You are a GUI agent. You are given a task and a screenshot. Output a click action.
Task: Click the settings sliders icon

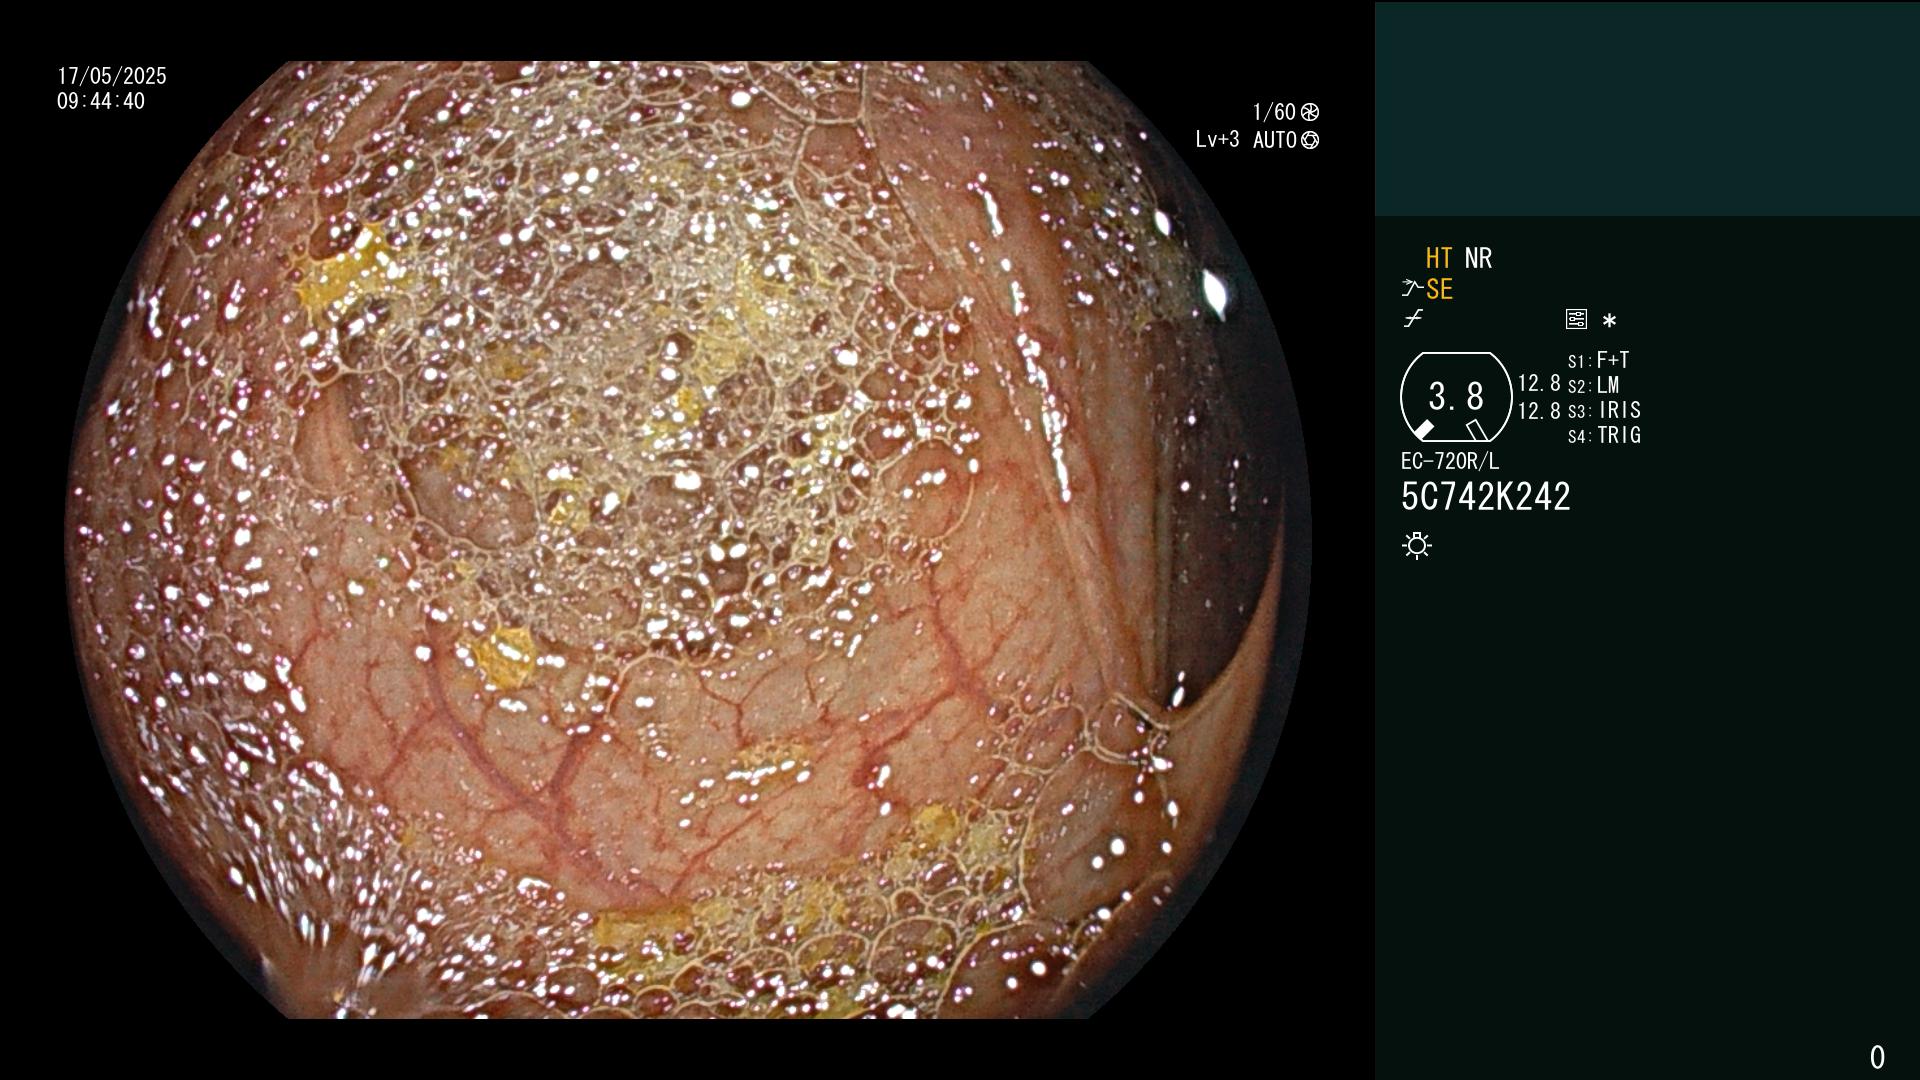(x=1576, y=319)
